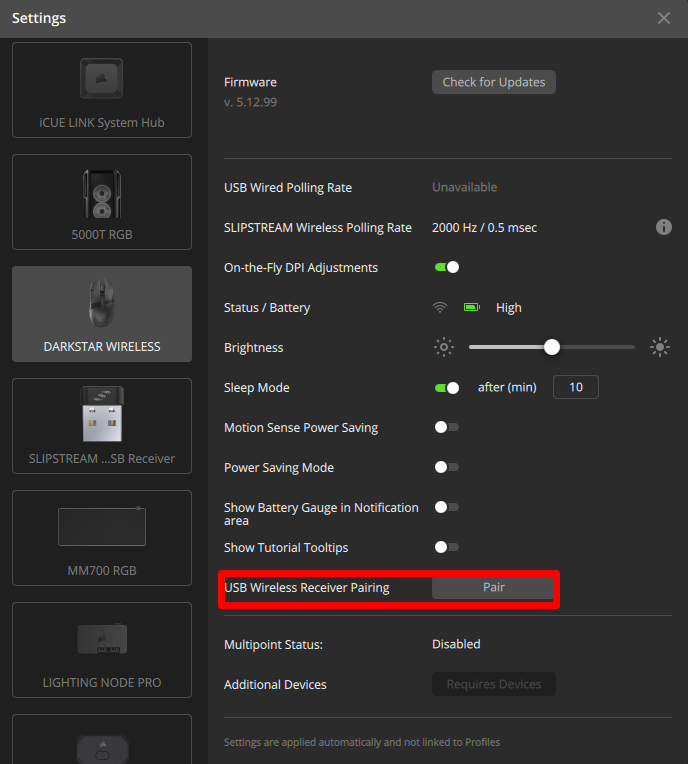This screenshot has width=688, height=764.
Task: Select the partially visible bottom device card
Action: [x=102, y=740]
